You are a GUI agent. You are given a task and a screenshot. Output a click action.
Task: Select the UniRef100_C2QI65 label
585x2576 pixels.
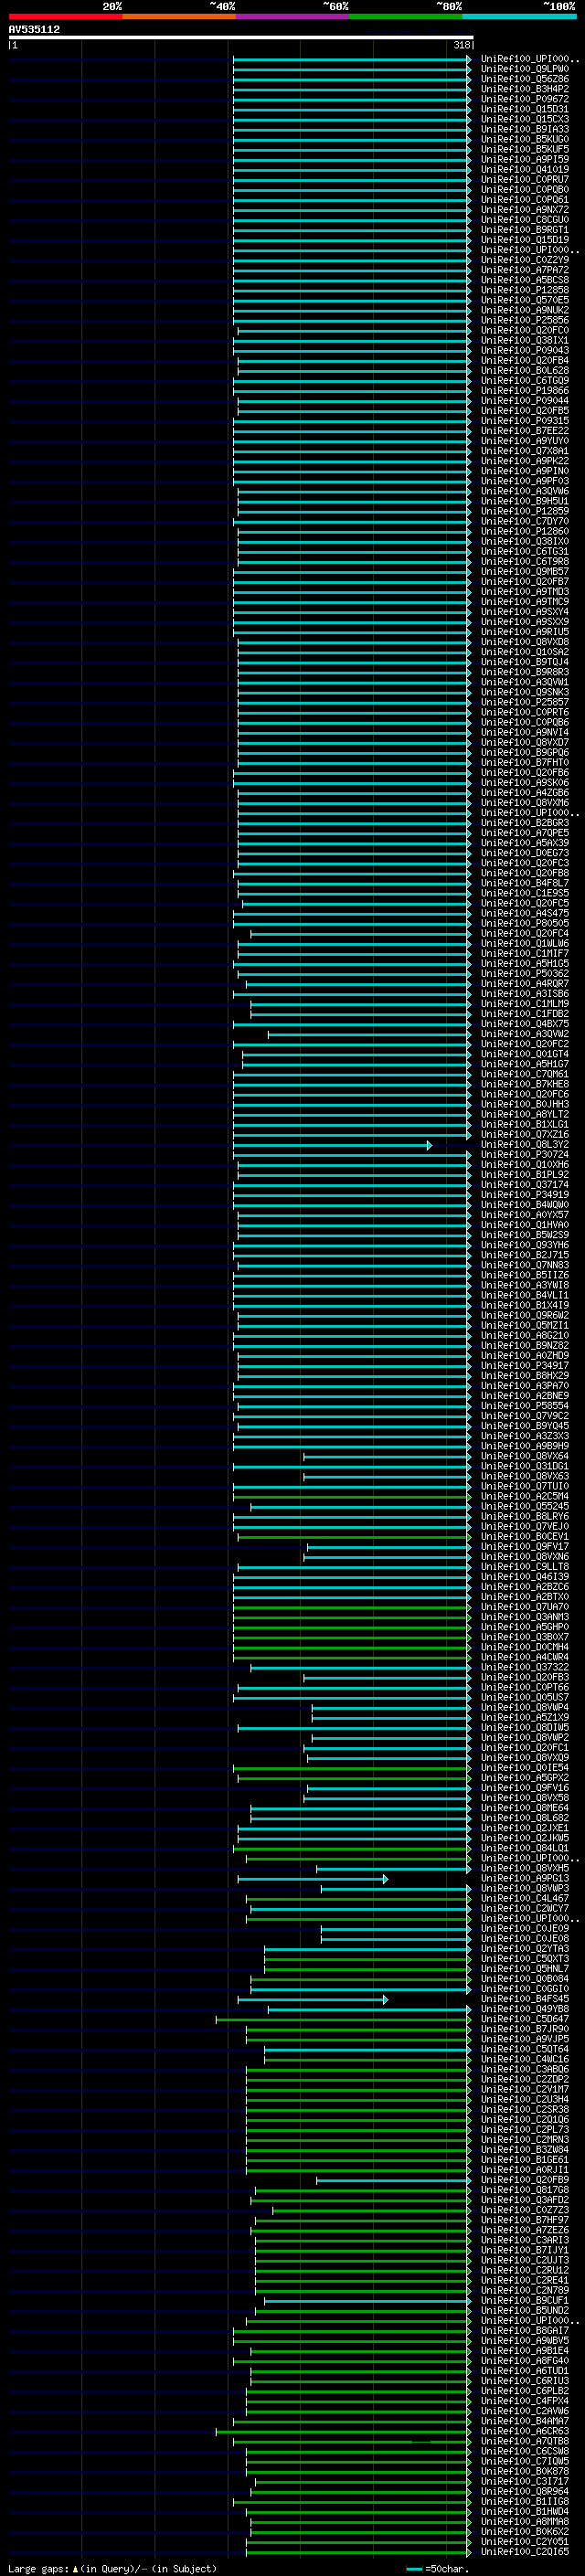[524, 2551]
